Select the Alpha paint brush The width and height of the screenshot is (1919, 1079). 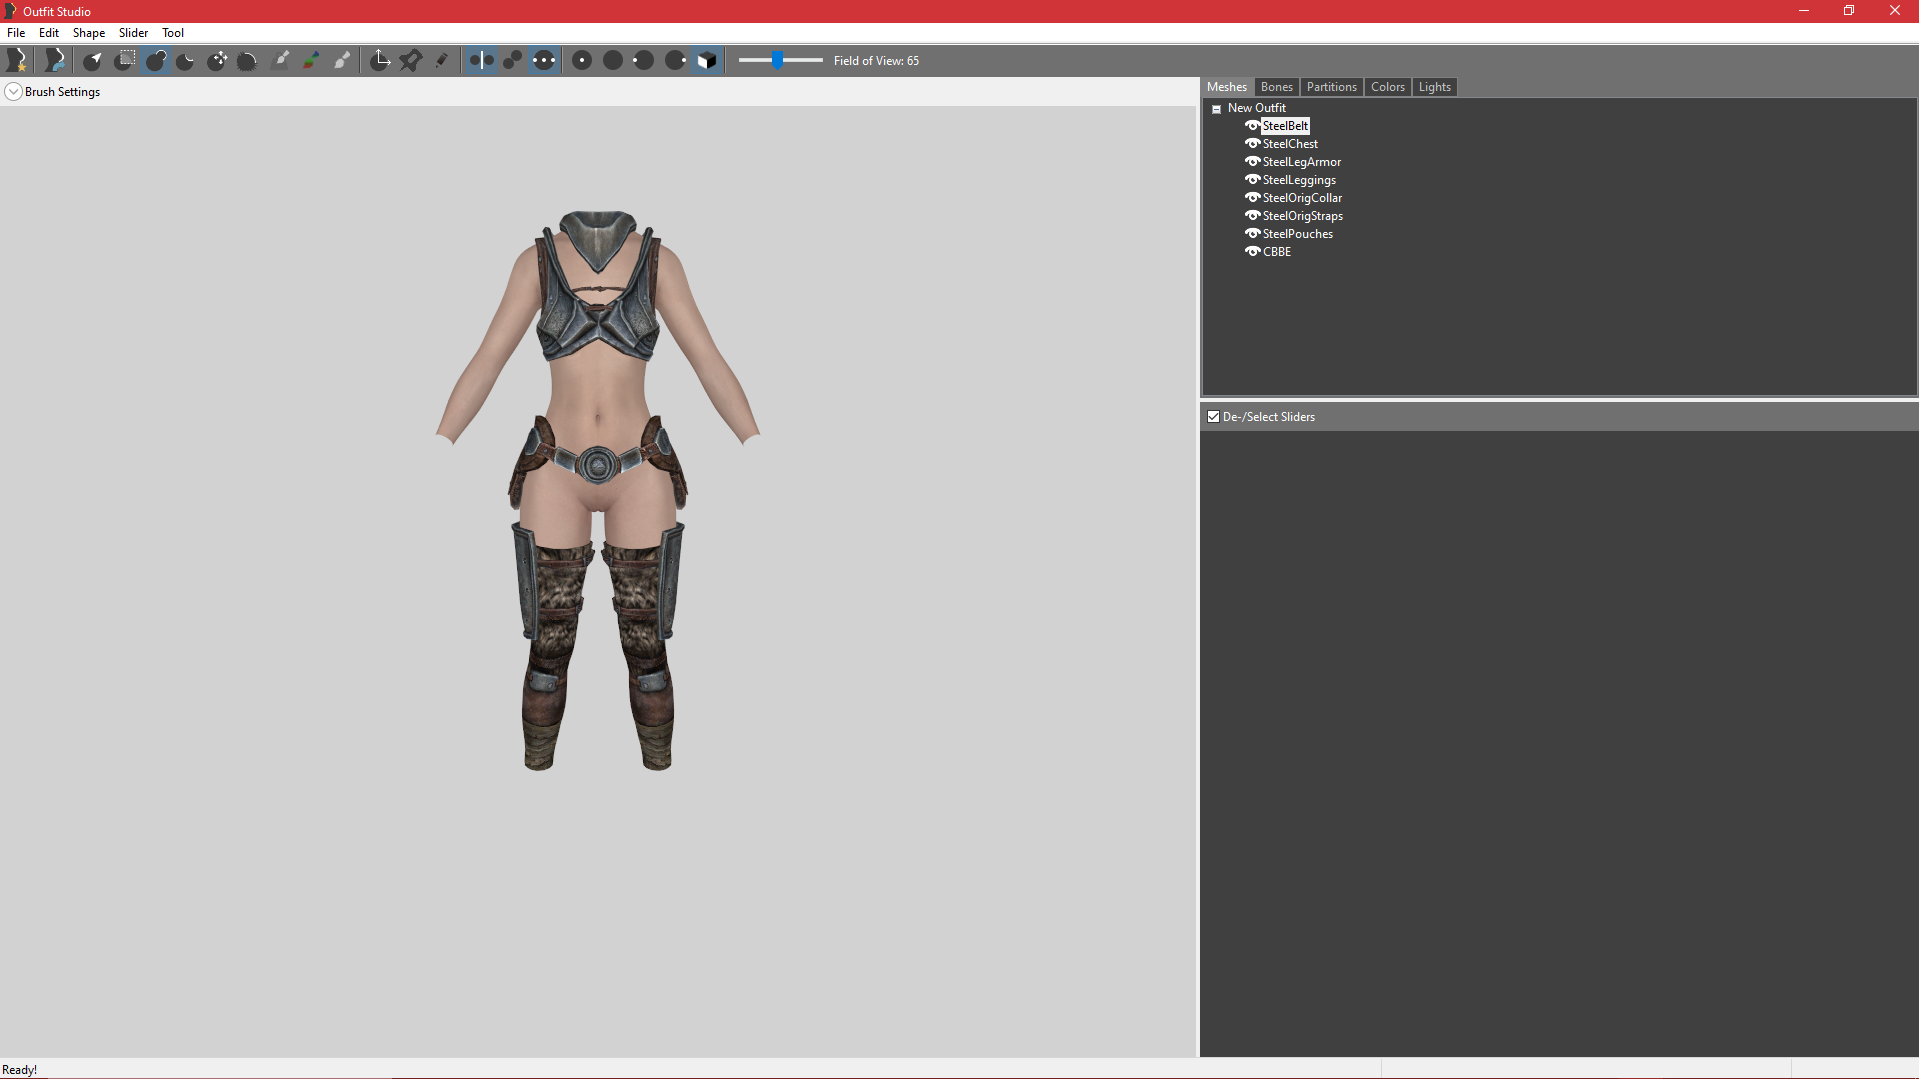point(343,61)
